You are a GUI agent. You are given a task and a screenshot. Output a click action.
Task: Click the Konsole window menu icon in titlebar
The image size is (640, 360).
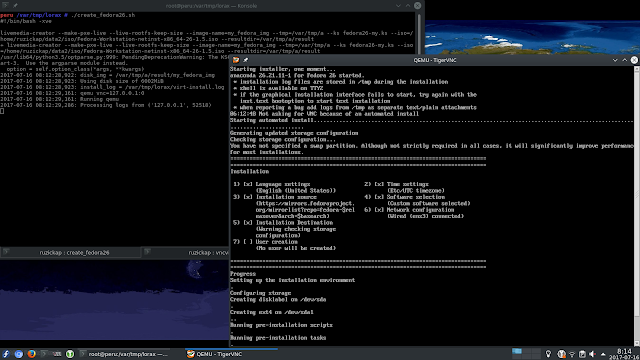pos(5,5)
